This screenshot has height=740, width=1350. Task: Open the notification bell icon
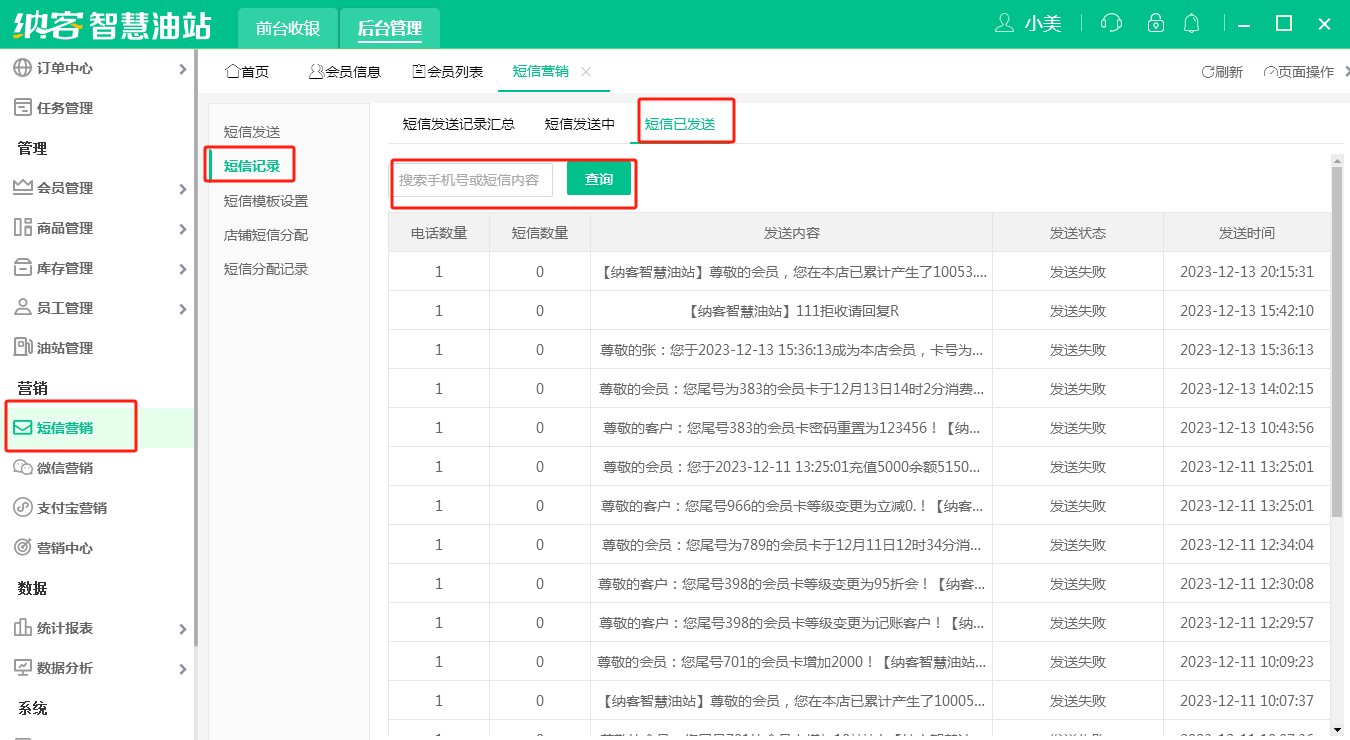tap(1191, 23)
